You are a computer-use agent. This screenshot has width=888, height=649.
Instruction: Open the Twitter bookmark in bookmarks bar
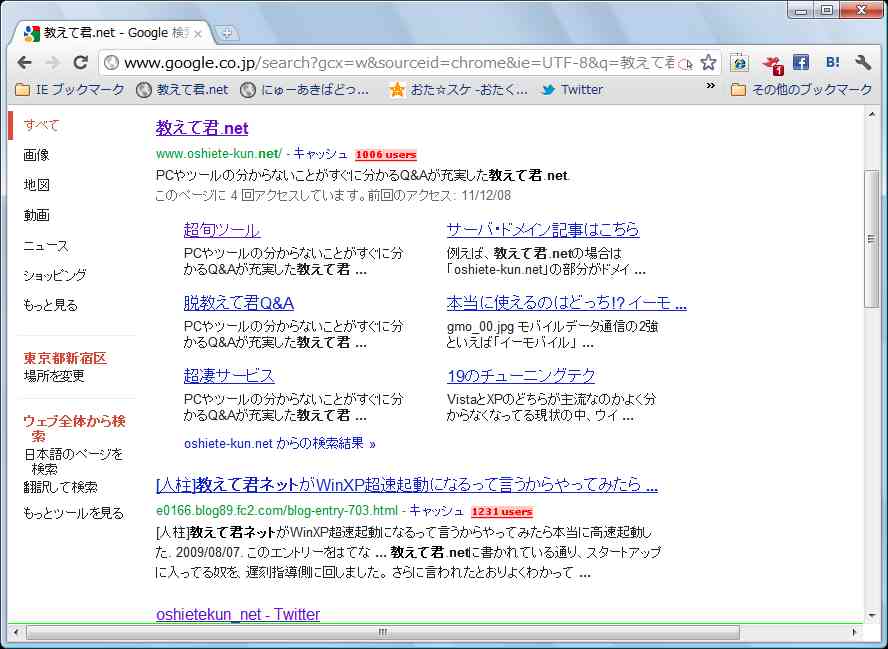pos(572,89)
